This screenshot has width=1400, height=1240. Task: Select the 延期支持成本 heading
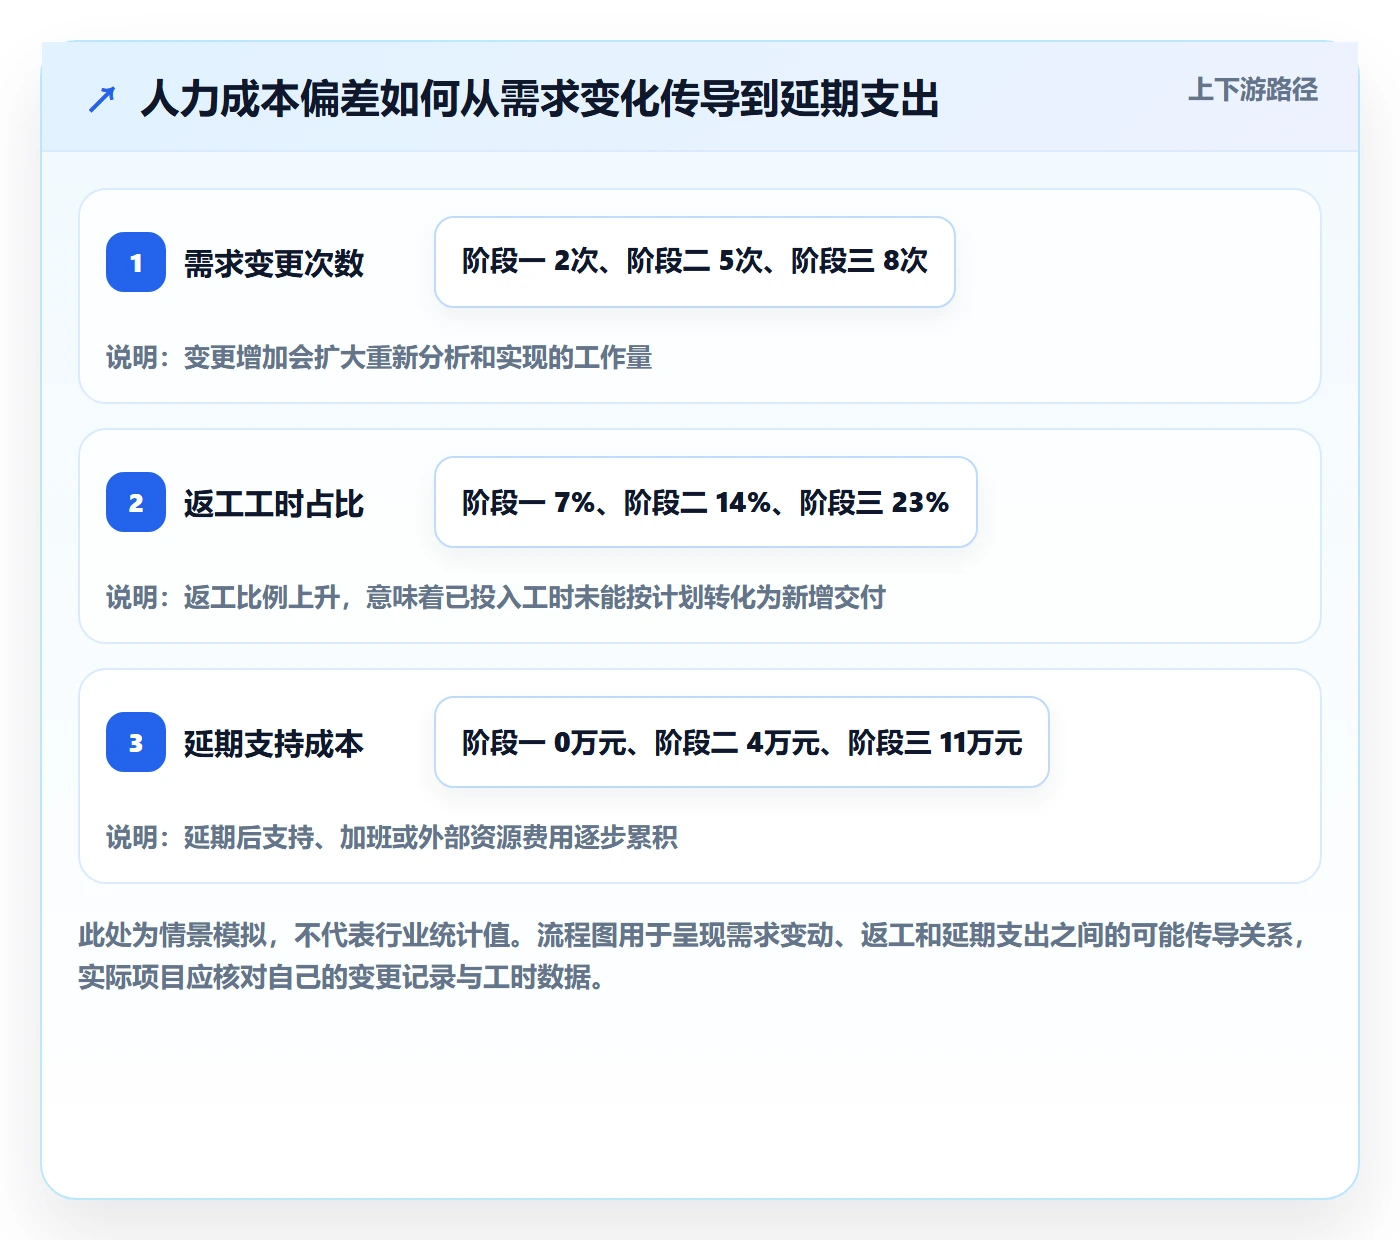(274, 743)
